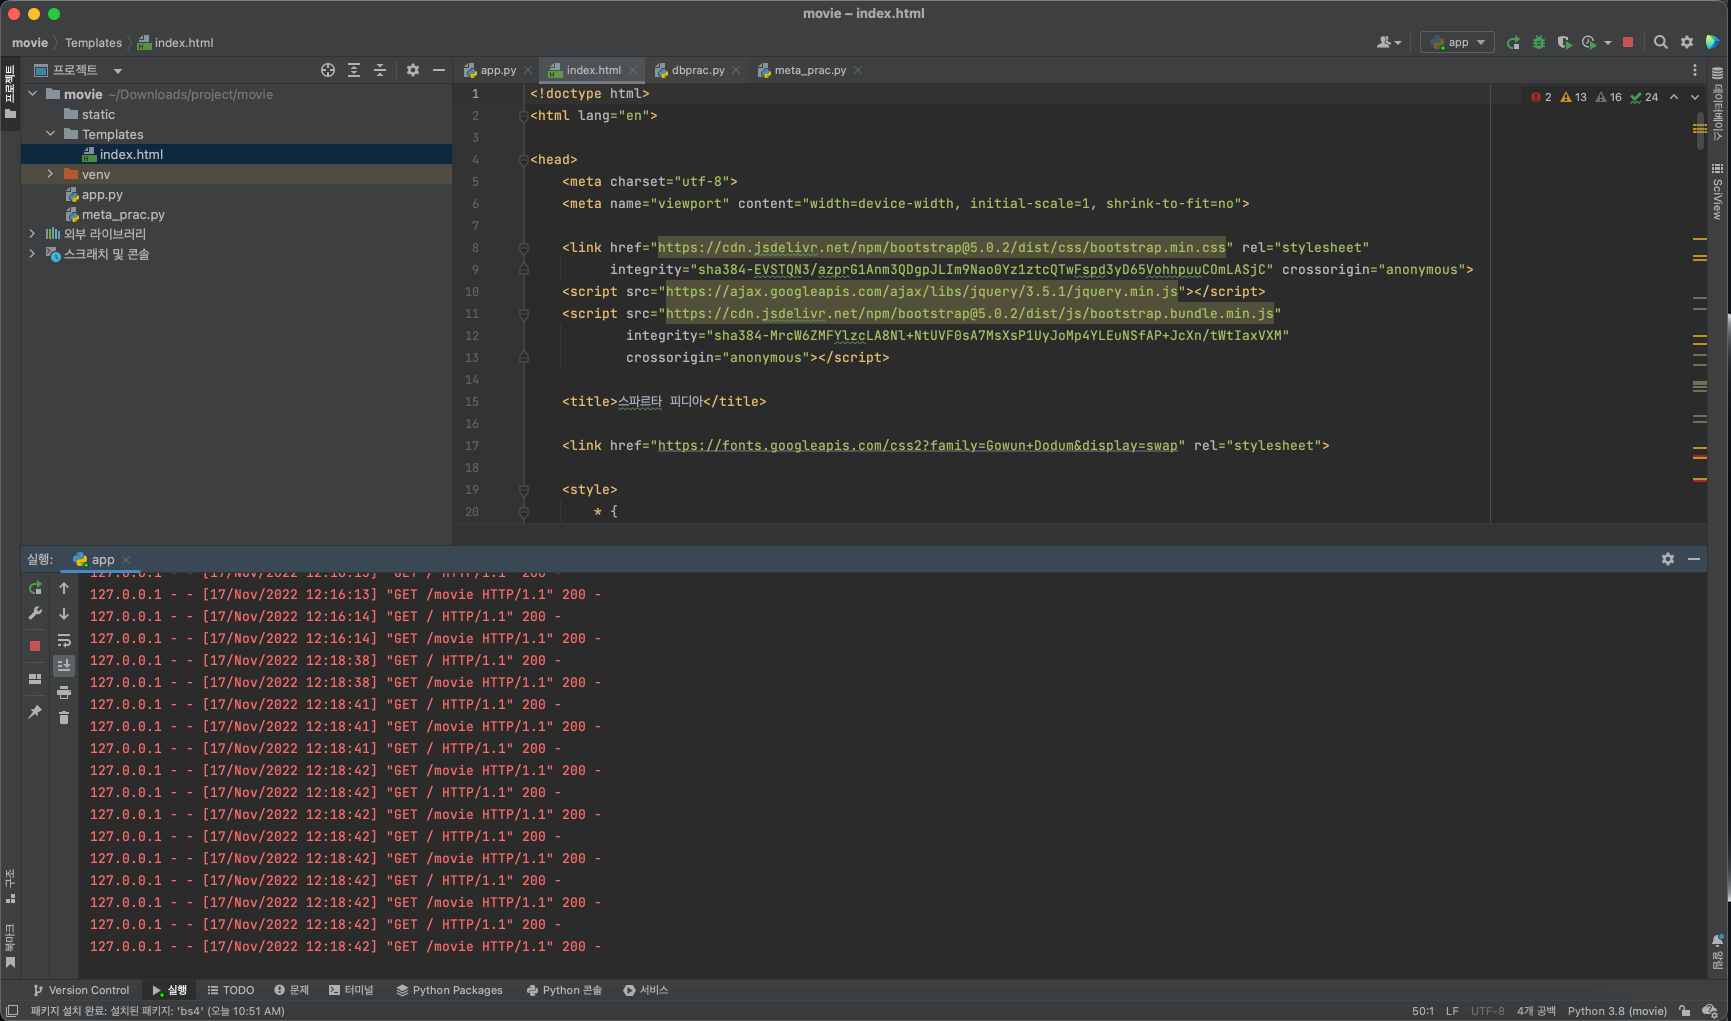The image size is (1731, 1021).
Task: Select meta_prac.py in project tree
Action: [x=123, y=214]
